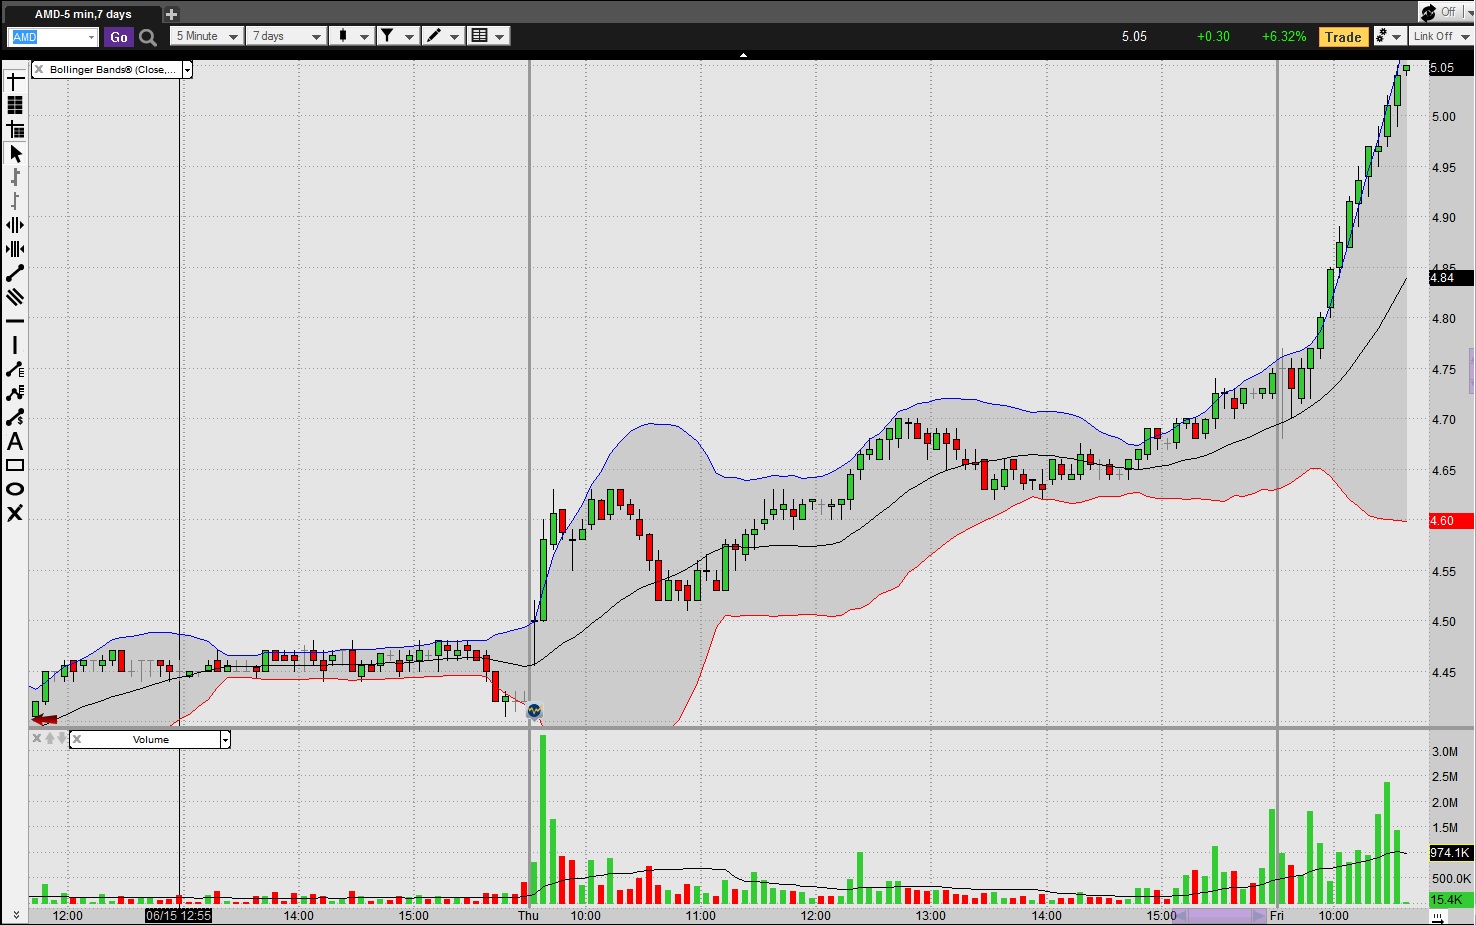Expand the Link Off dropdown

tap(1441, 36)
